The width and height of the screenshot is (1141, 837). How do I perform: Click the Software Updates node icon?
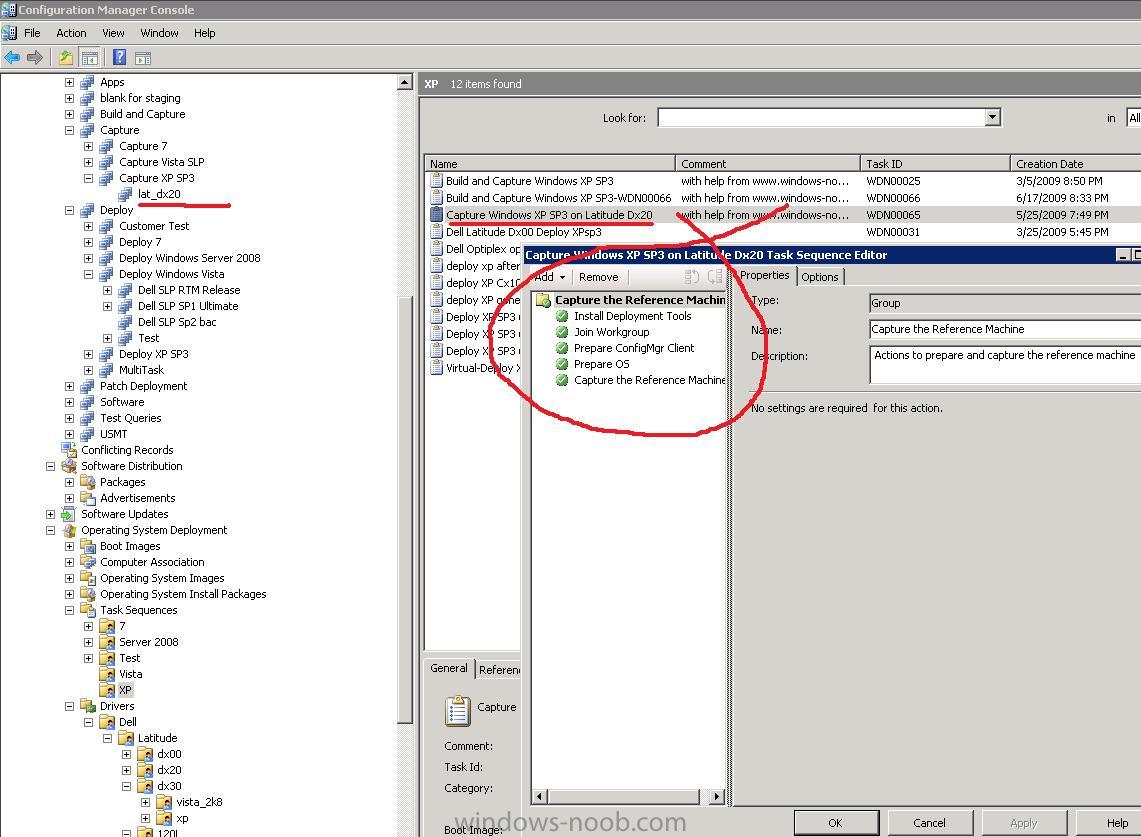(x=70, y=514)
